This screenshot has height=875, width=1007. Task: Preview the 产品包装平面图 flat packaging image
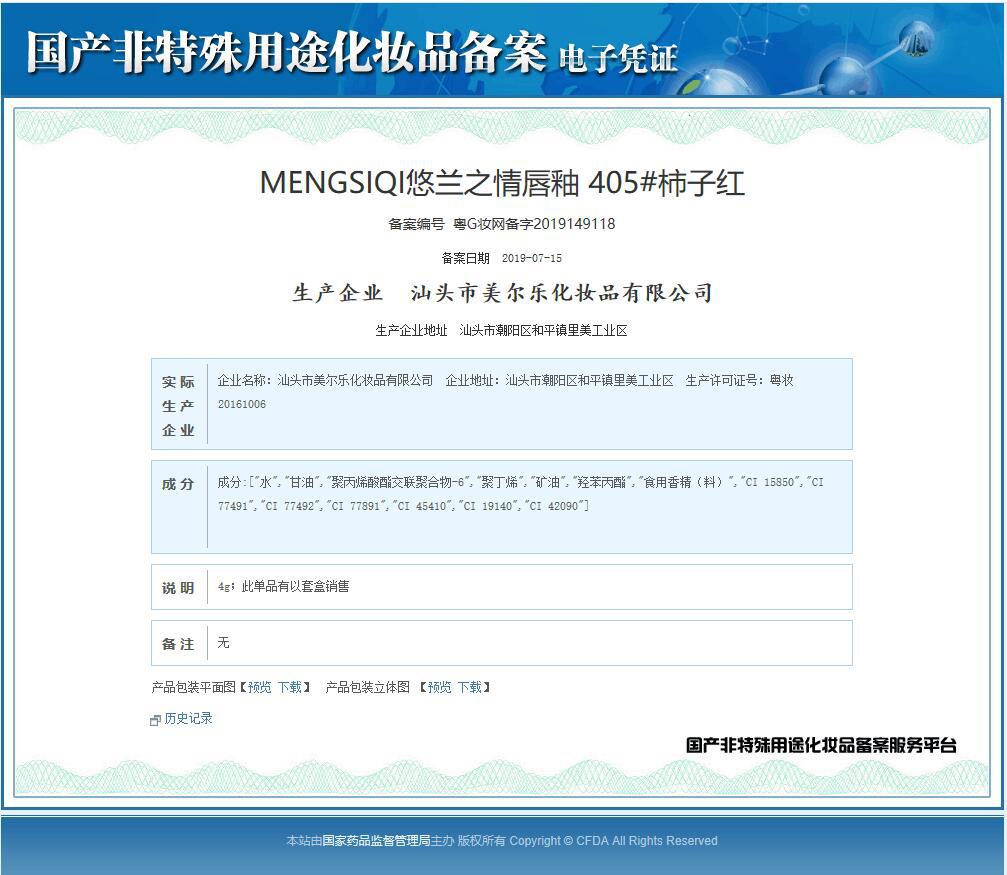click(259, 687)
